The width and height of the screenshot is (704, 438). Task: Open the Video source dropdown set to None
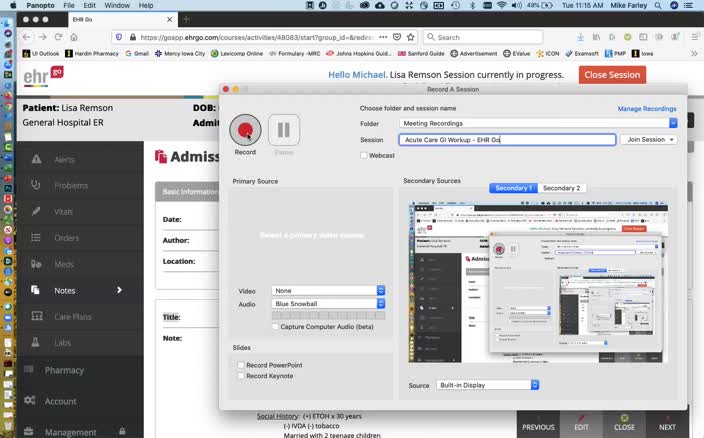coord(328,291)
